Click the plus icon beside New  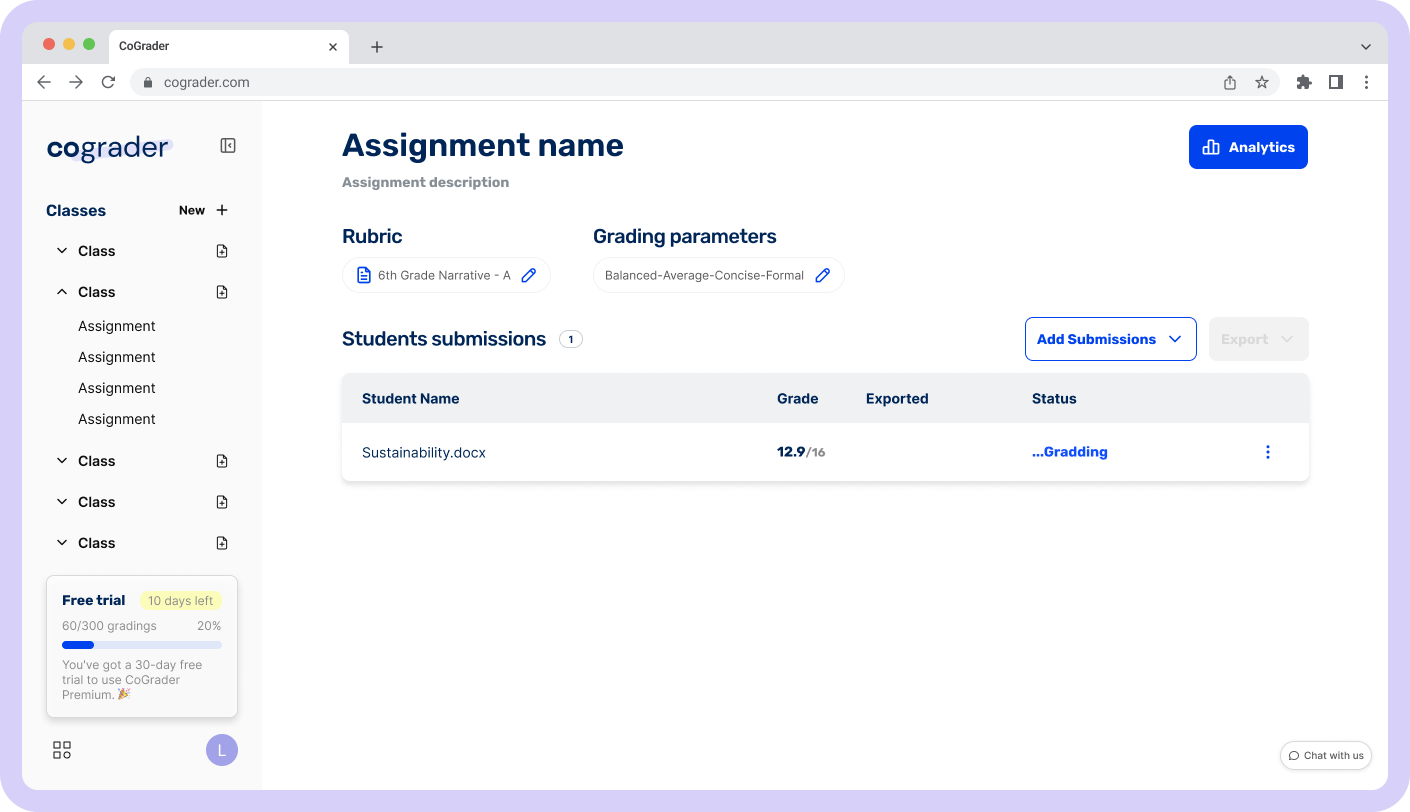222,210
